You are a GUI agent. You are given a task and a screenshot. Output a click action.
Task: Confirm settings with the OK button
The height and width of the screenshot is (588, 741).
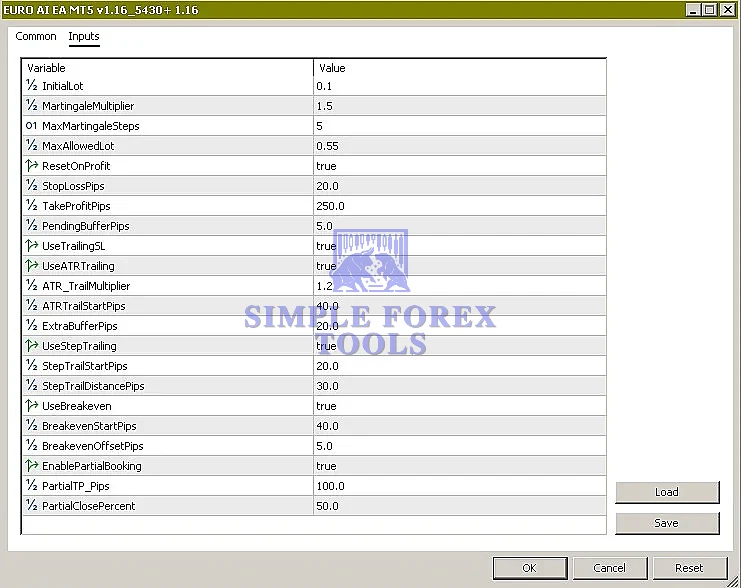click(529, 568)
